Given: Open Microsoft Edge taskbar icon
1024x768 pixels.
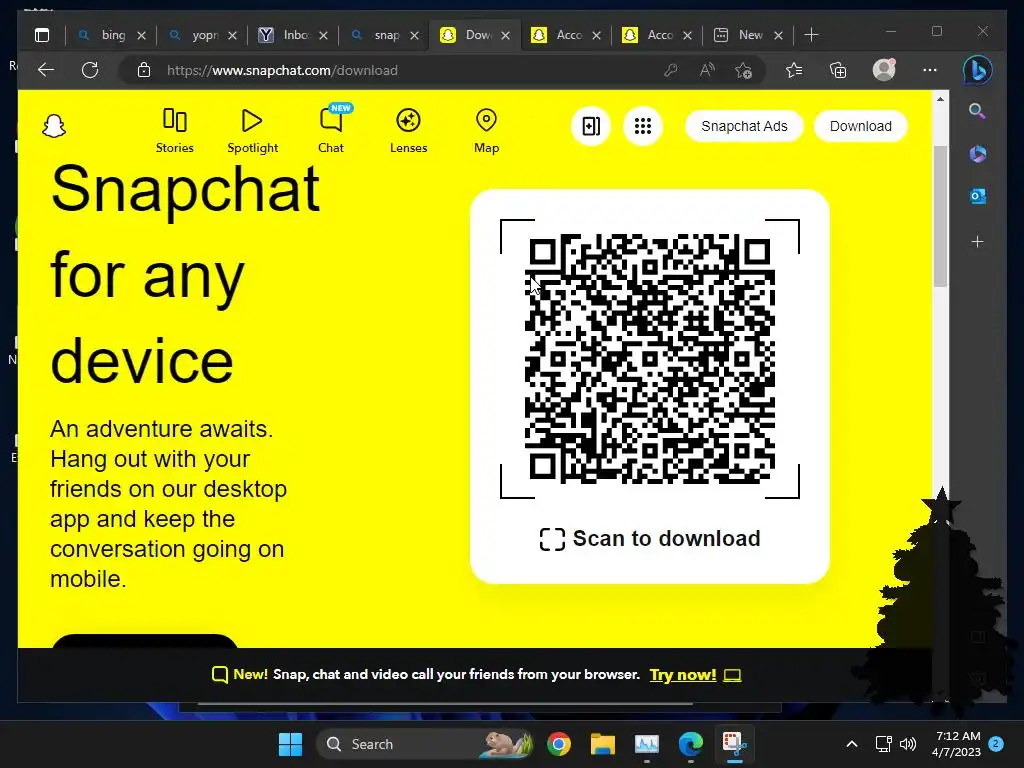Looking at the screenshot, I should coord(690,744).
